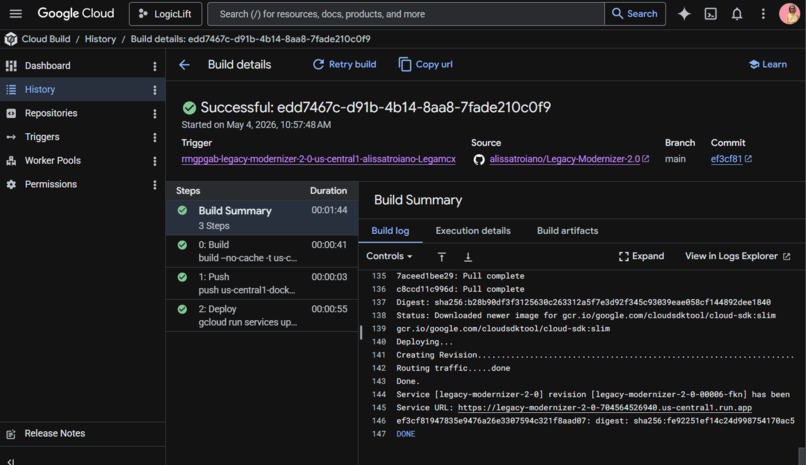
Task: Switch to the Build log tab
Action: (x=390, y=231)
